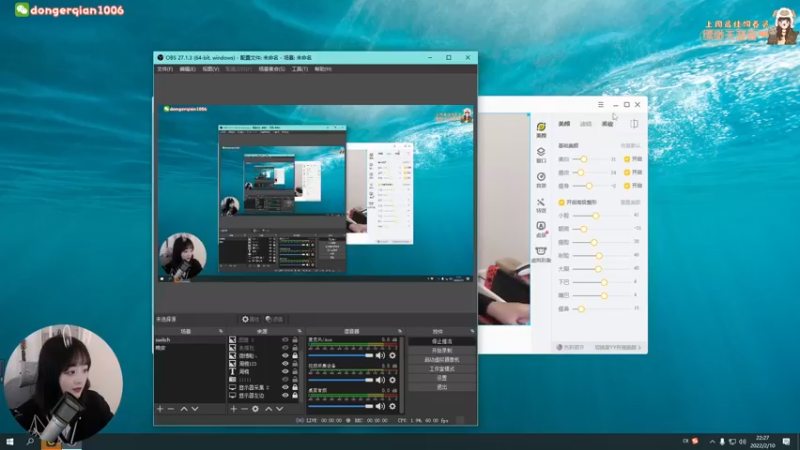Toggle visibility of 显示器采集 2 source
This screenshot has height=450, width=800.
[x=285, y=387]
